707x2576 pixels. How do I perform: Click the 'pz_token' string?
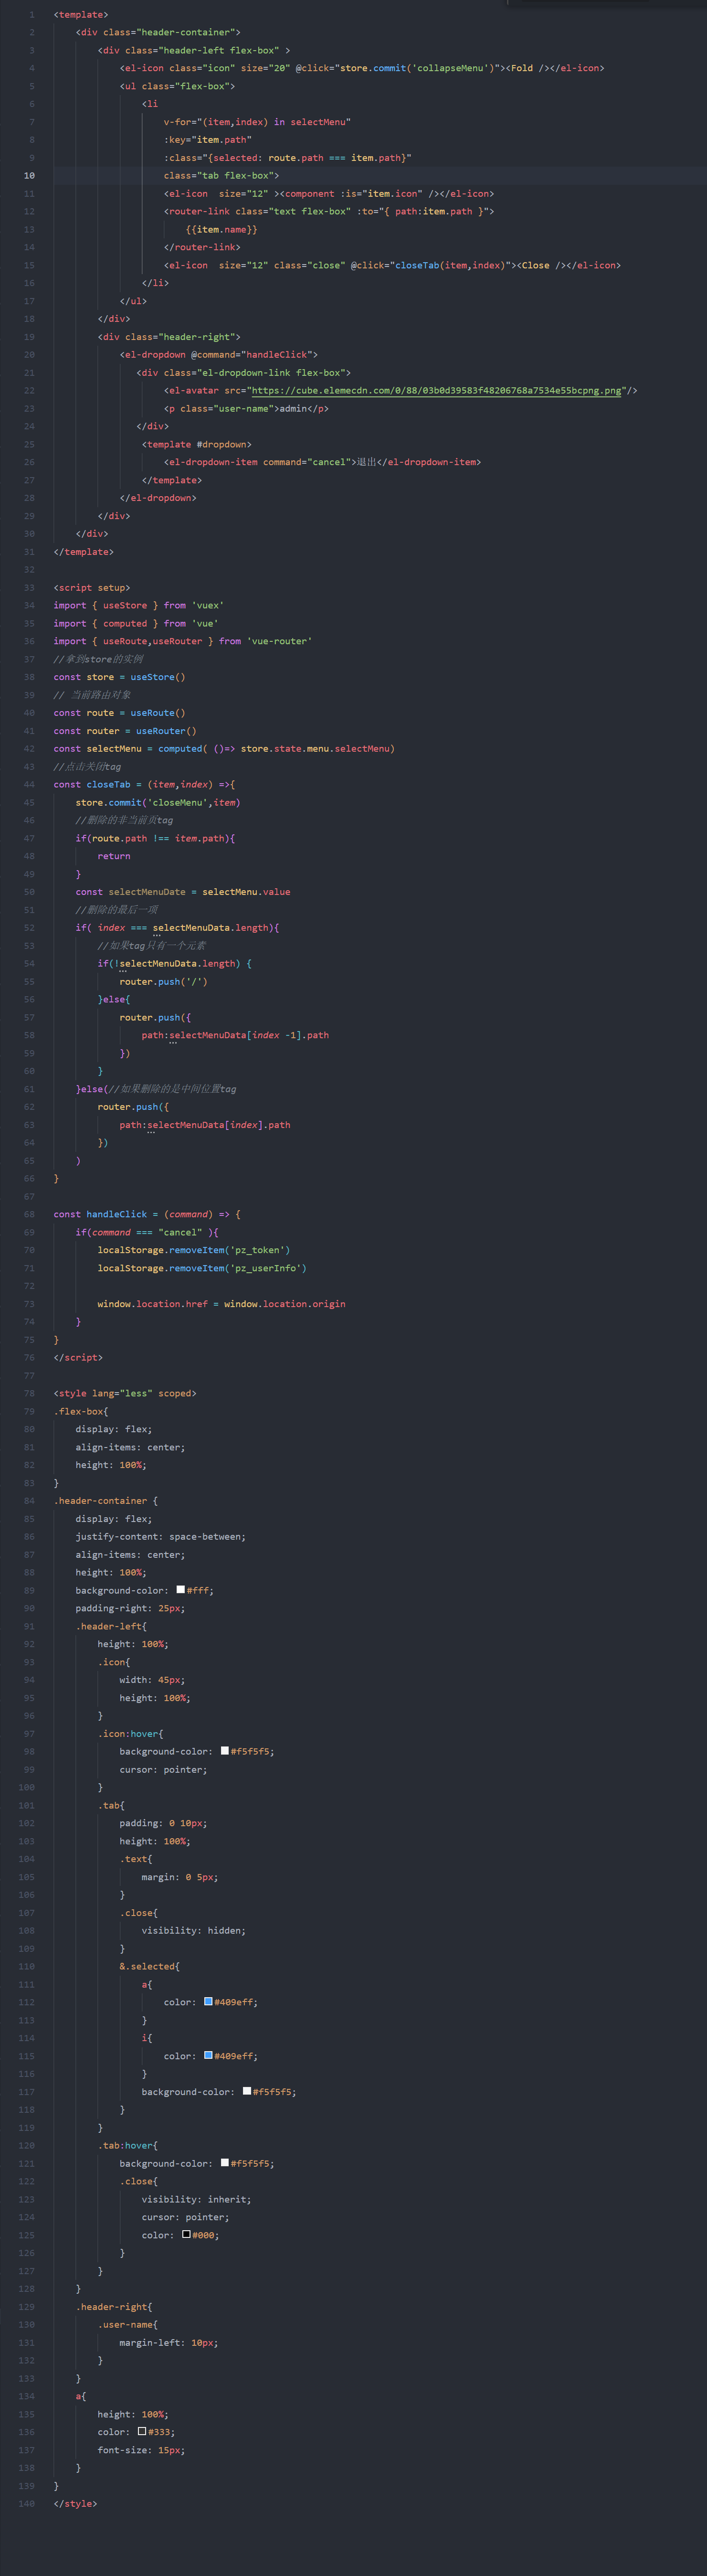point(258,1250)
